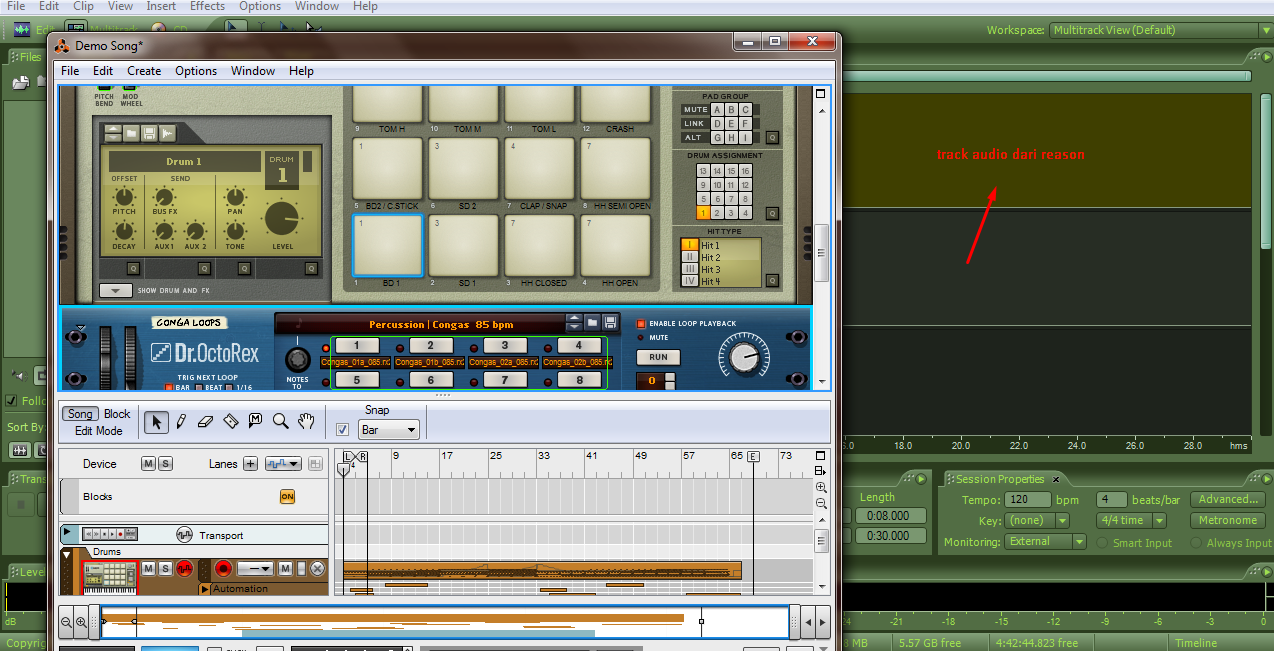Select Hit 2 in Hit Type list
The image size is (1274, 651).
coord(711,257)
